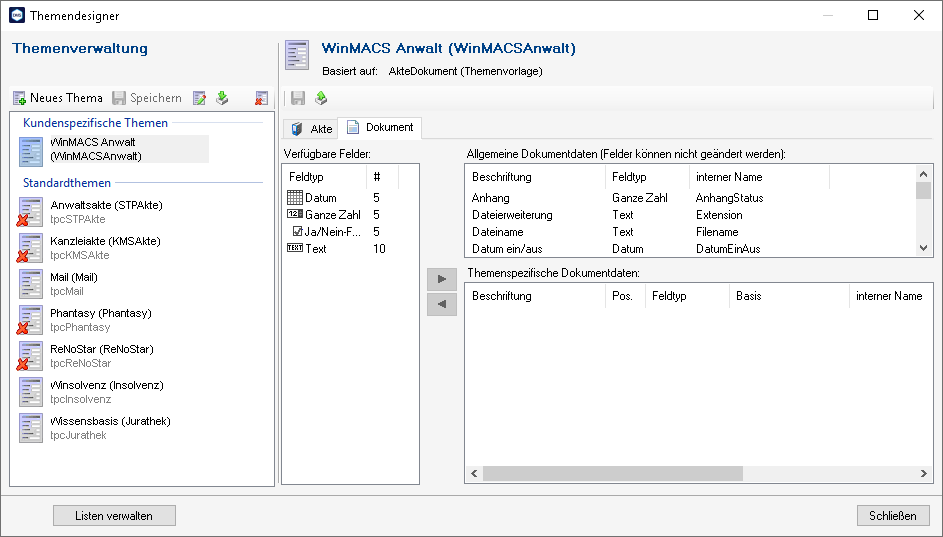The width and height of the screenshot is (943, 537).
Task: Click the green arrow icon above tabs
Action: point(321,98)
